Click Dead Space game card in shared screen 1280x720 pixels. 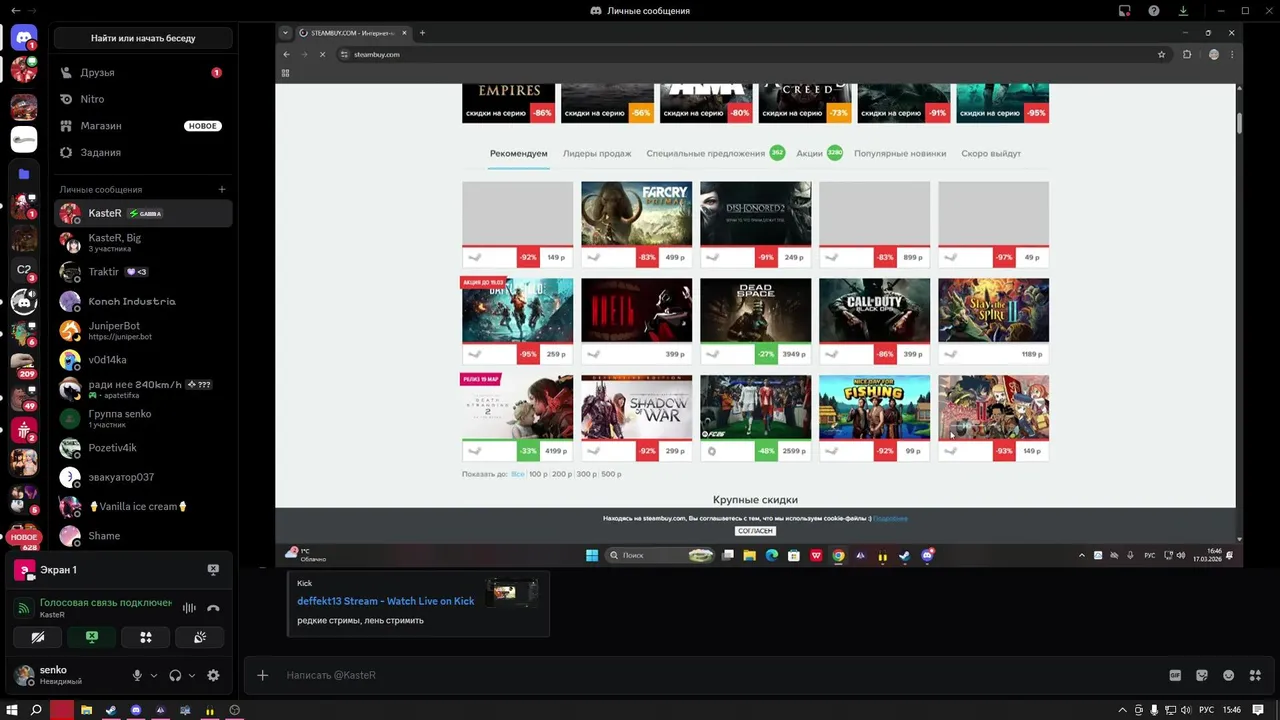pos(755,322)
